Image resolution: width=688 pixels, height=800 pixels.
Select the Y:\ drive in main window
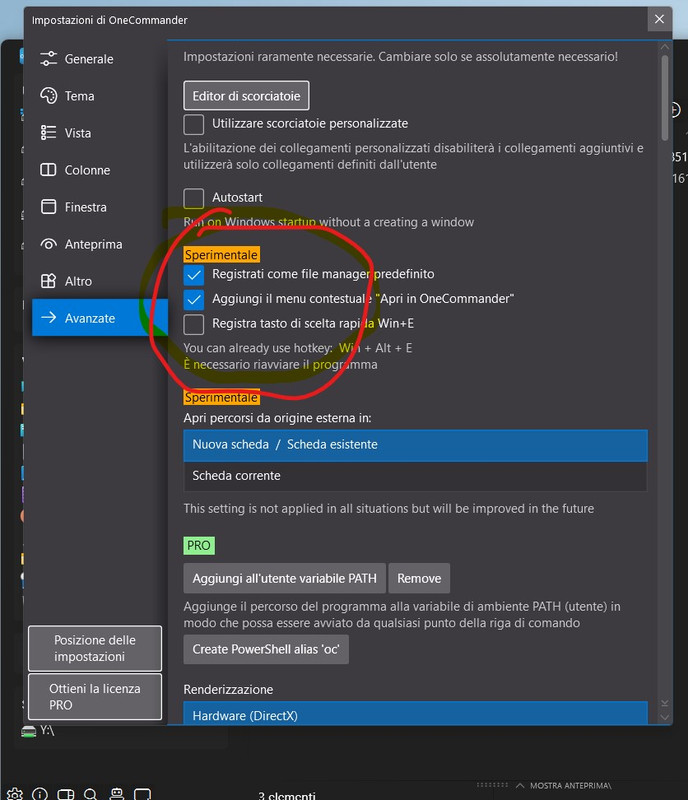(38, 731)
